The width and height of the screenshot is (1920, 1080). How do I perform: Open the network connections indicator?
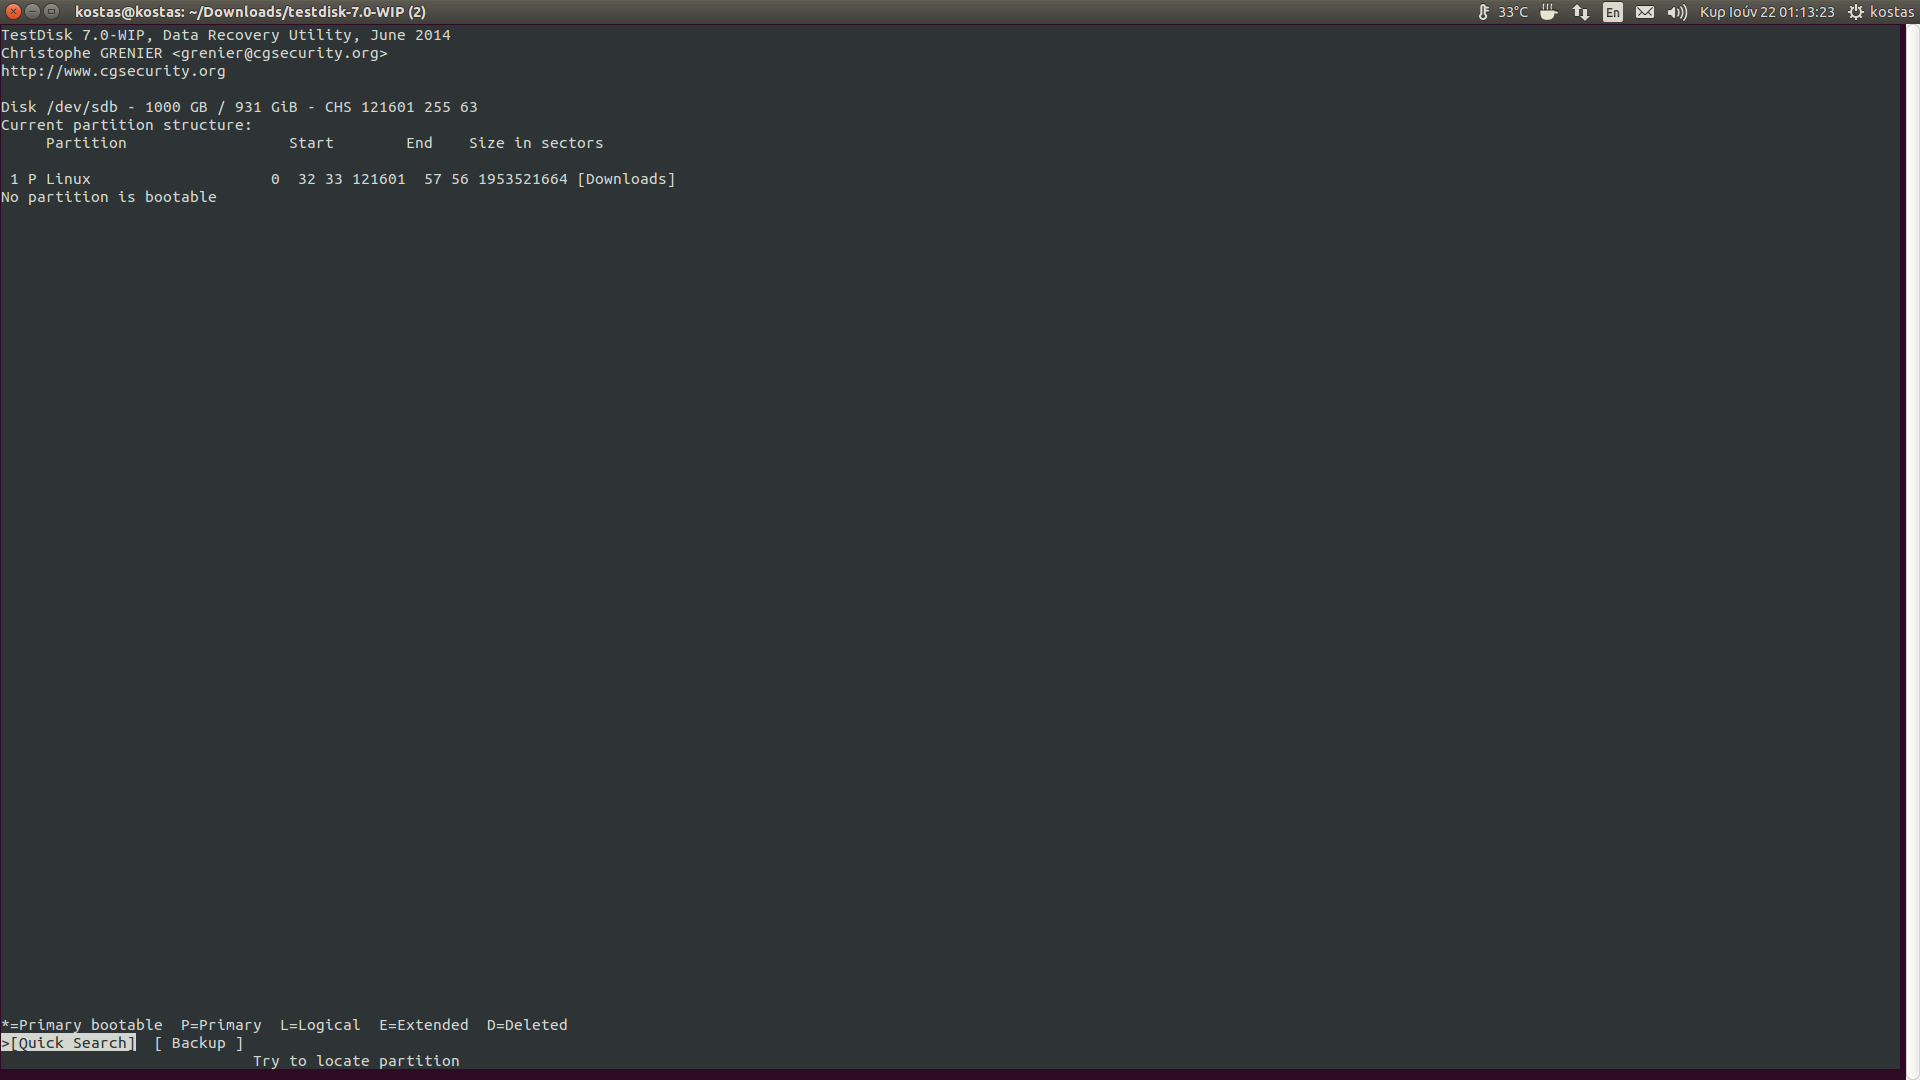(1581, 12)
